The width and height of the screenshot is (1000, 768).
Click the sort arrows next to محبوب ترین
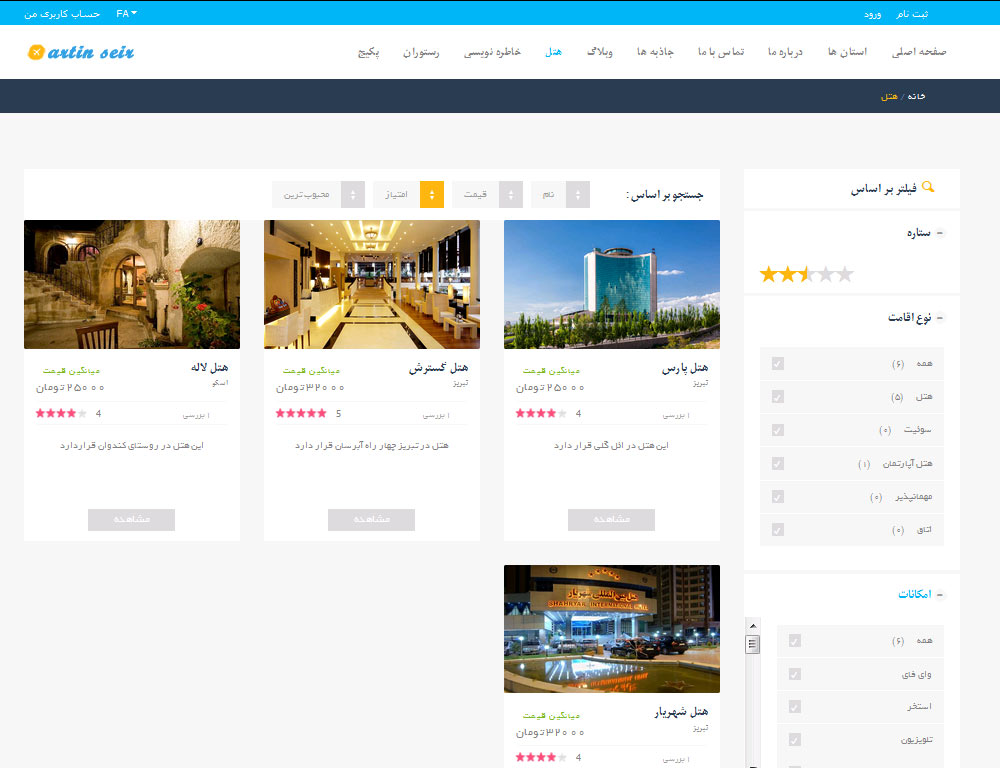tap(353, 195)
